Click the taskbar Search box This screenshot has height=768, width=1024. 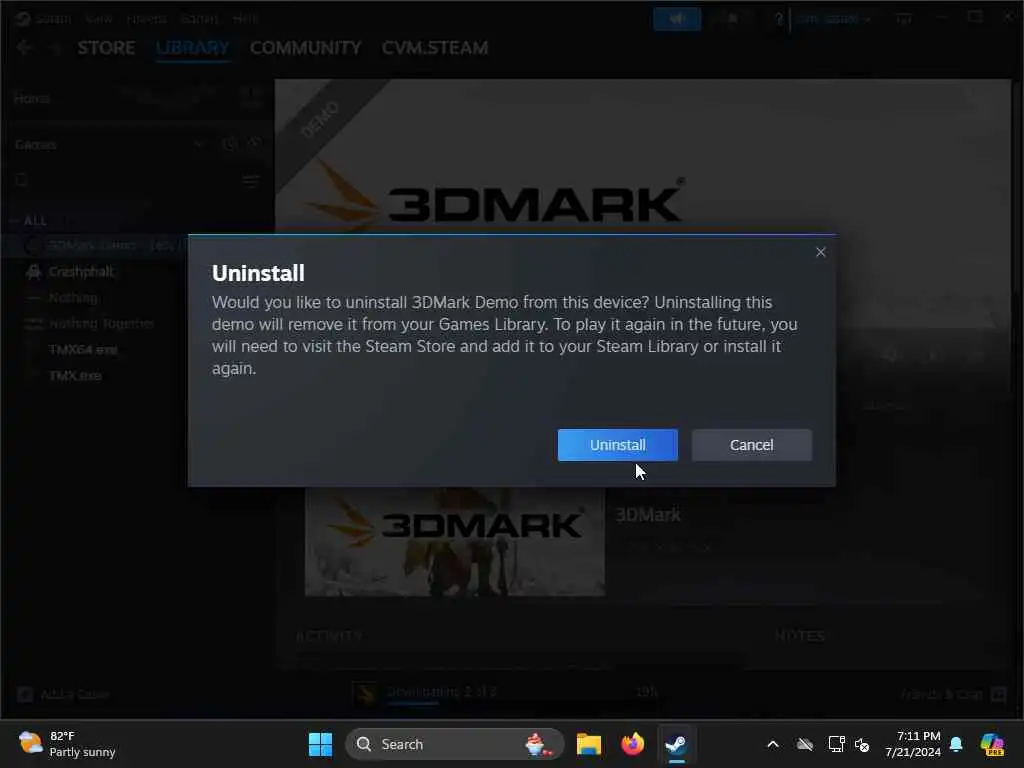click(x=455, y=744)
